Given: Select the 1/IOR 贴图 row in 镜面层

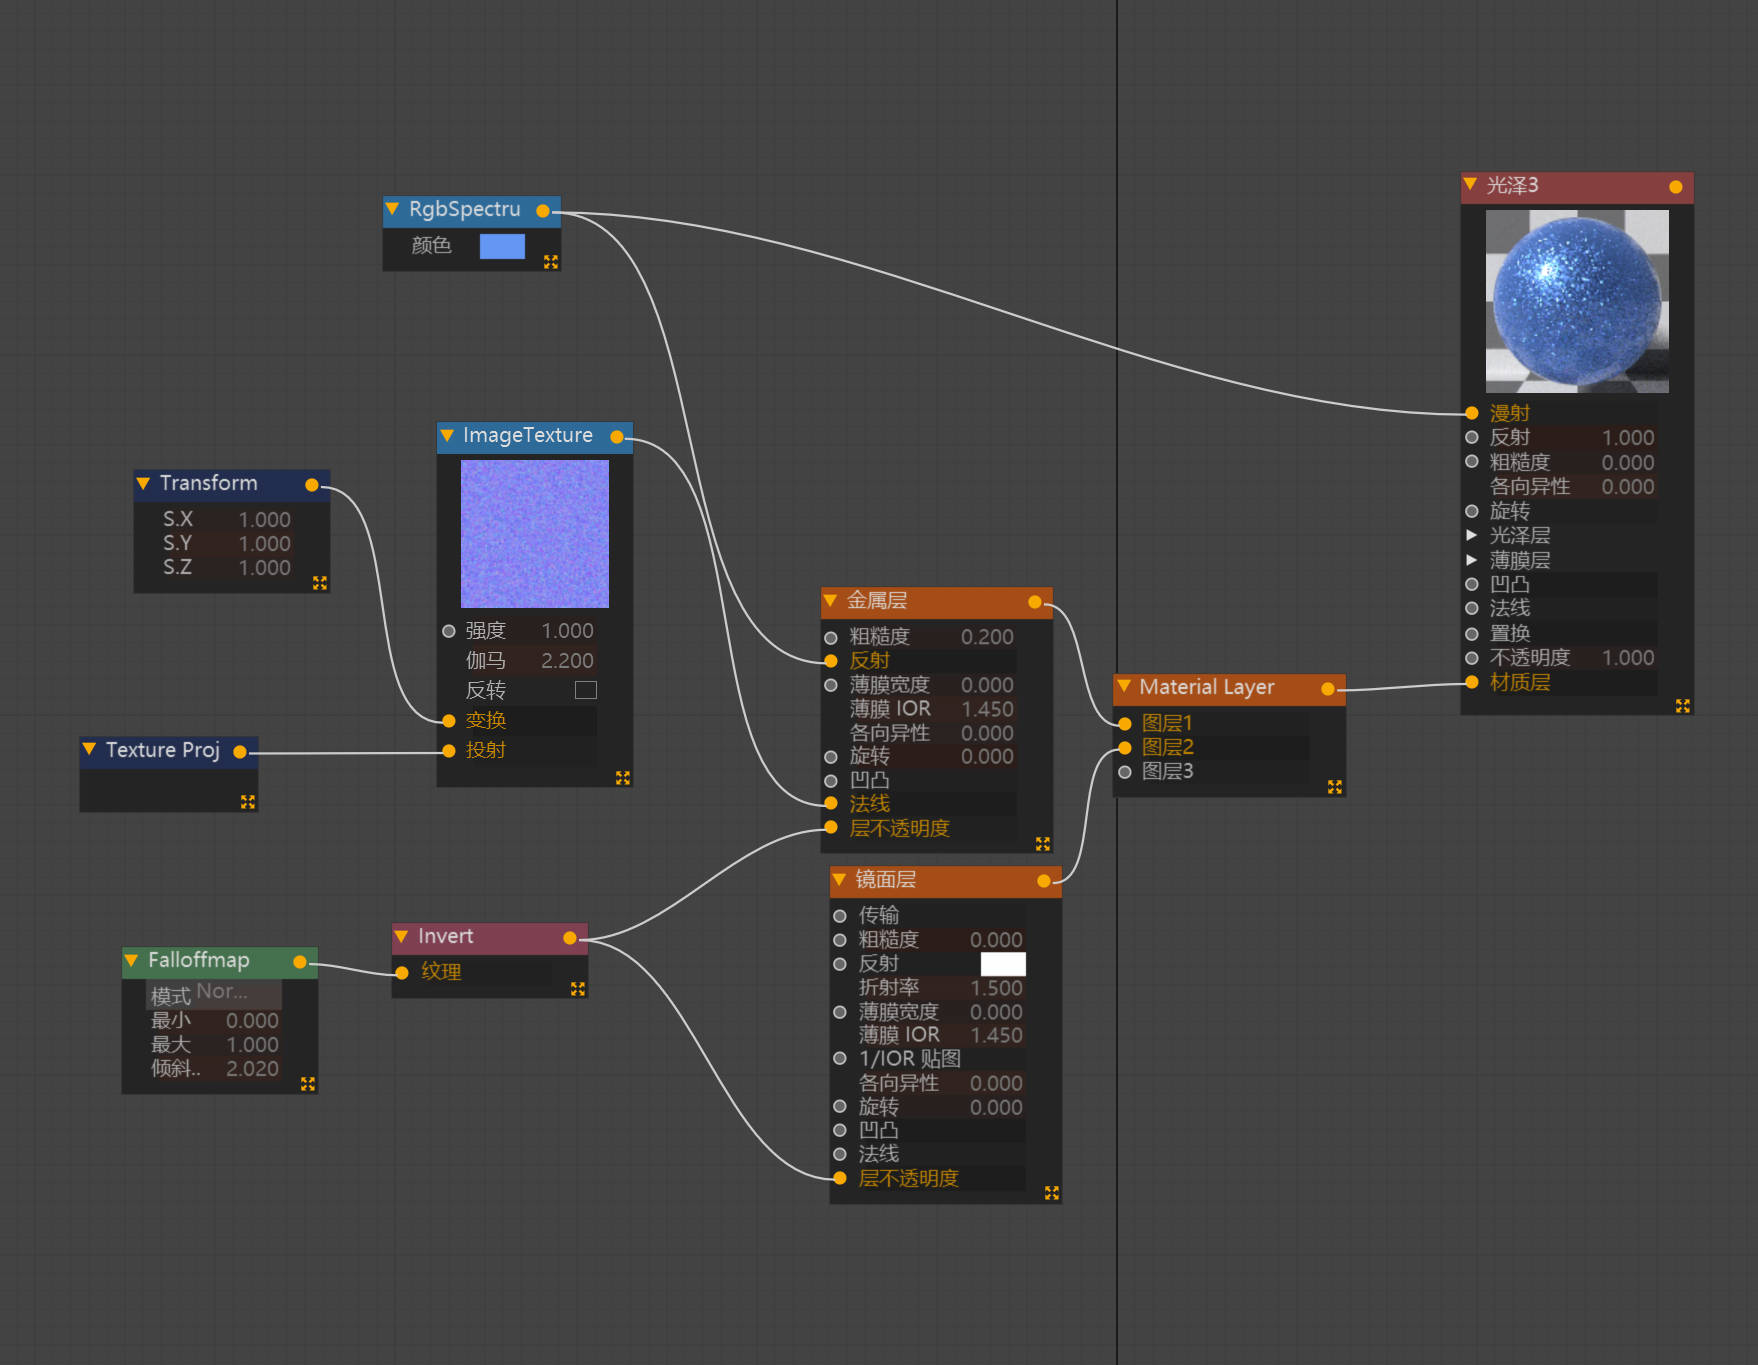Looking at the screenshot, I should coord(941,1059).
